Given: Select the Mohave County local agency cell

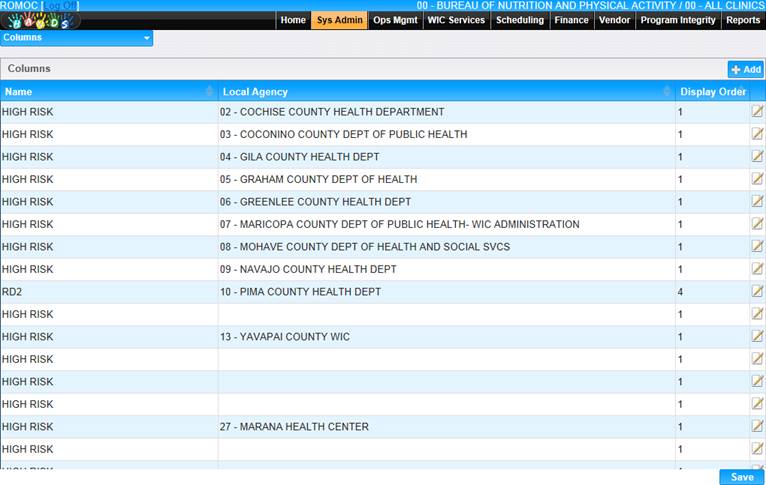Looking at the screenshot, I should pyautogui.click(x=365, y=247).
